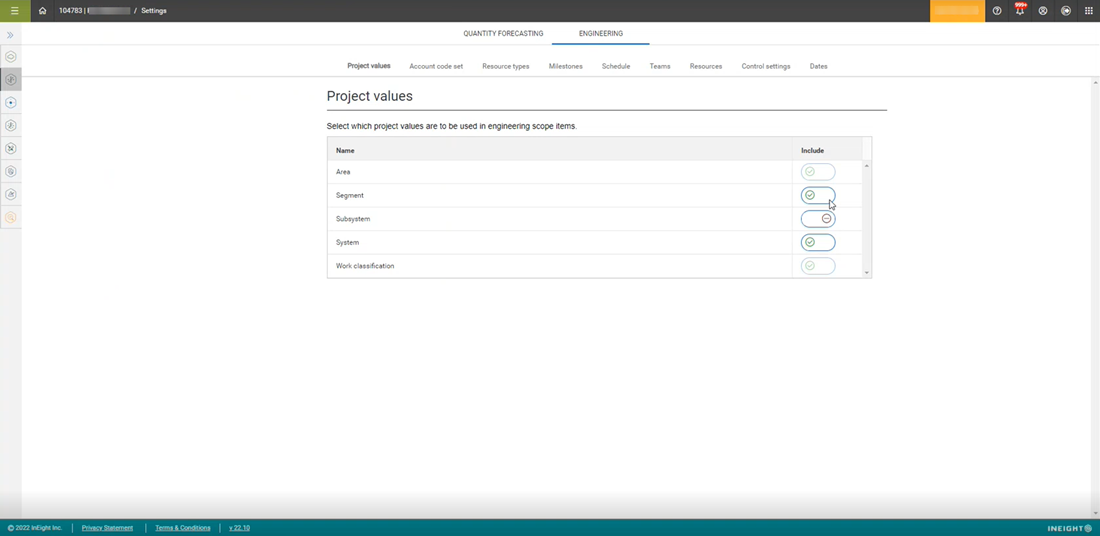Open the notifications bell with 999+ badge
This screenshot has height=536, width=1100.
(x=1020, y=11)
